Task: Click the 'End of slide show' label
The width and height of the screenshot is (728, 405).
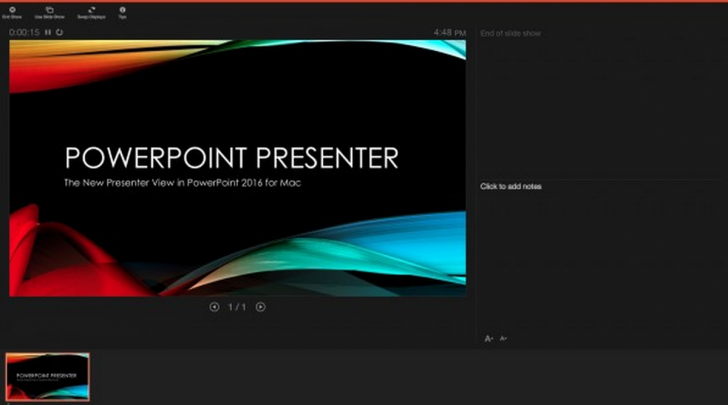Action: pyautogui.click(x=510, y=33)
